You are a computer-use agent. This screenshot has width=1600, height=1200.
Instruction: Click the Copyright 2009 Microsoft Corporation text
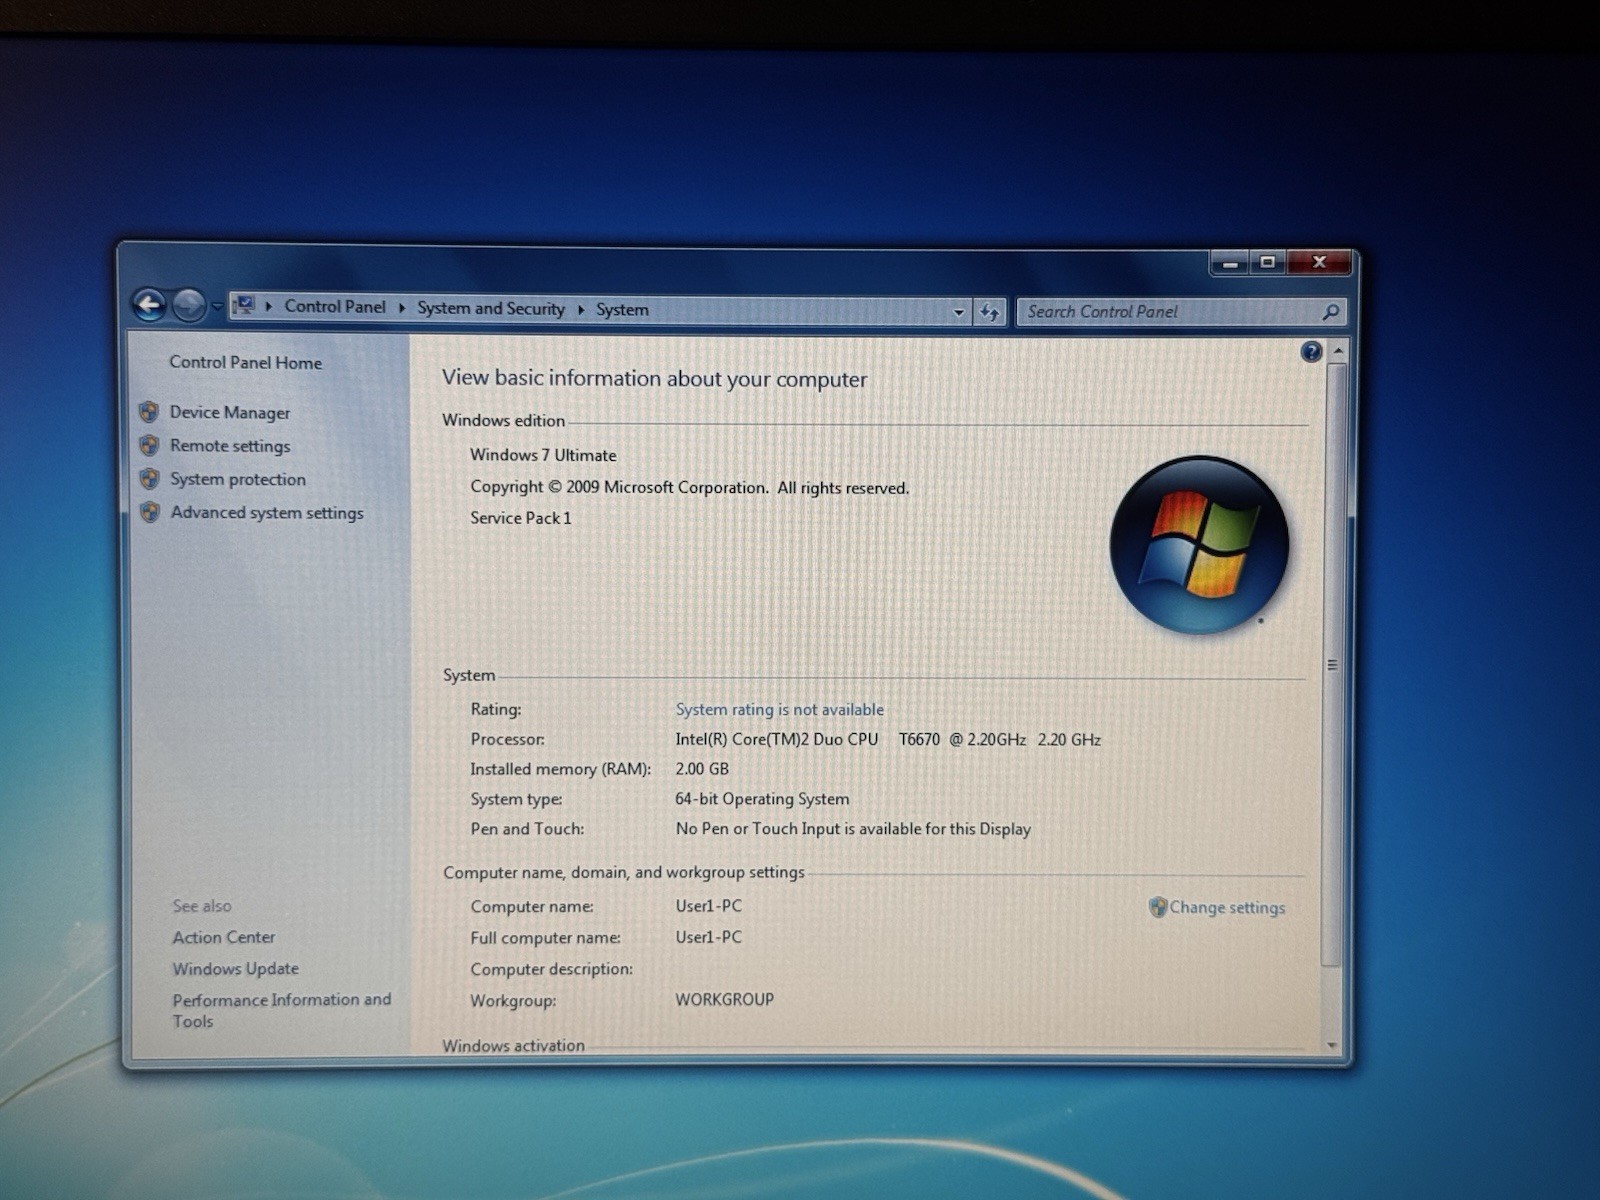pos(689,488)
